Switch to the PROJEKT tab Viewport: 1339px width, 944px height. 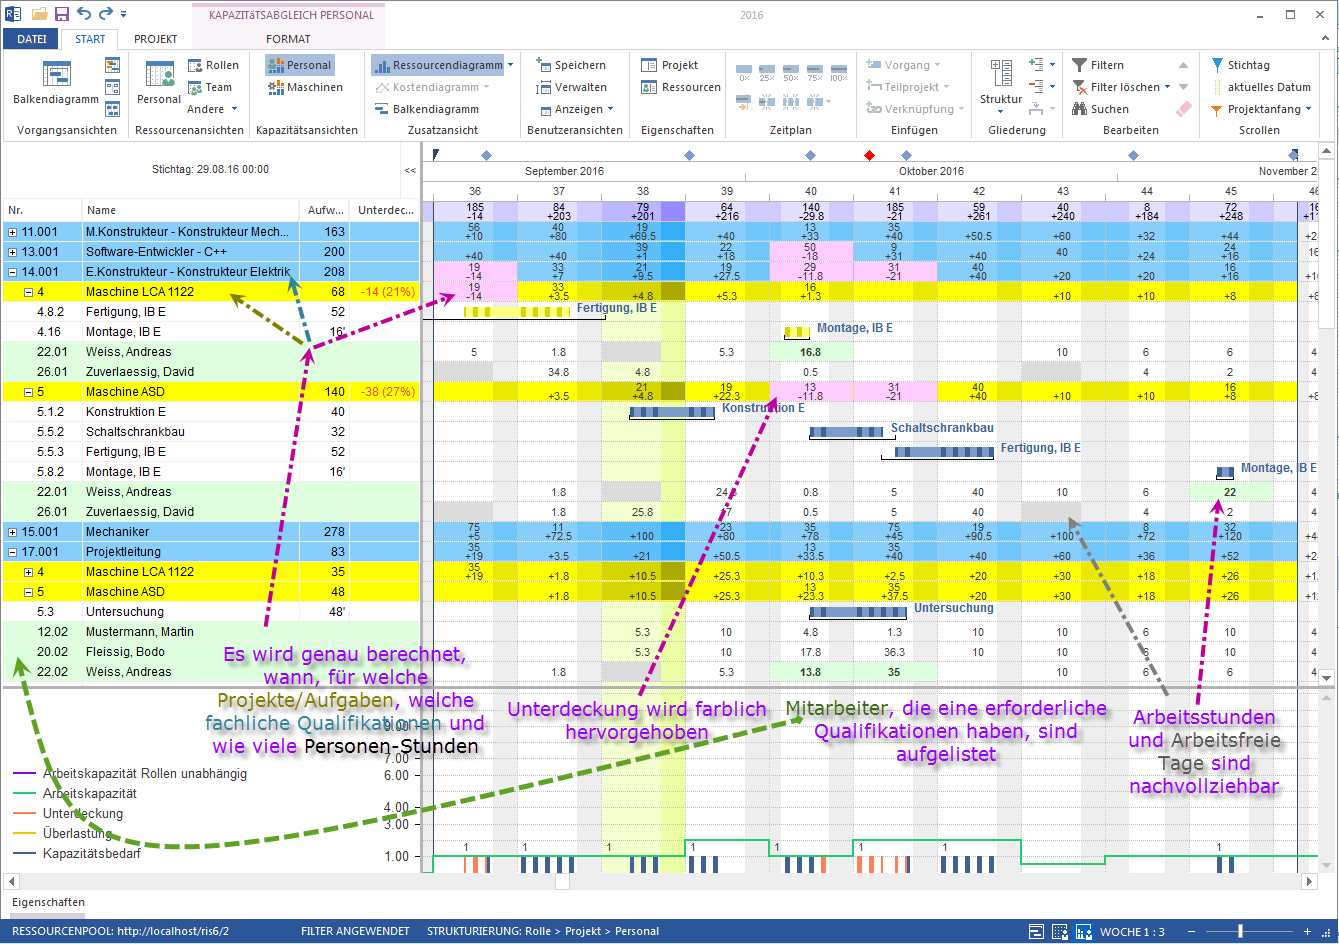[x=156, y=39]
